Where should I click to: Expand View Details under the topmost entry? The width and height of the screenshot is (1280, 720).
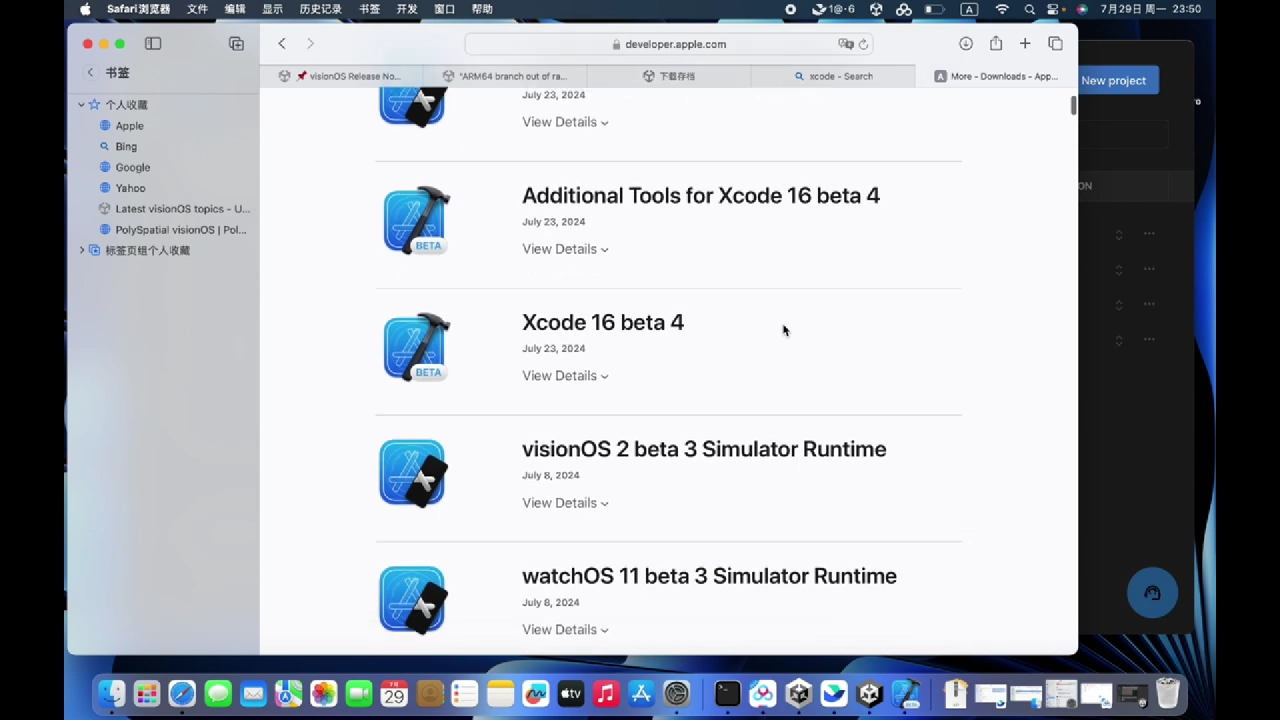[x=565, y=122]
